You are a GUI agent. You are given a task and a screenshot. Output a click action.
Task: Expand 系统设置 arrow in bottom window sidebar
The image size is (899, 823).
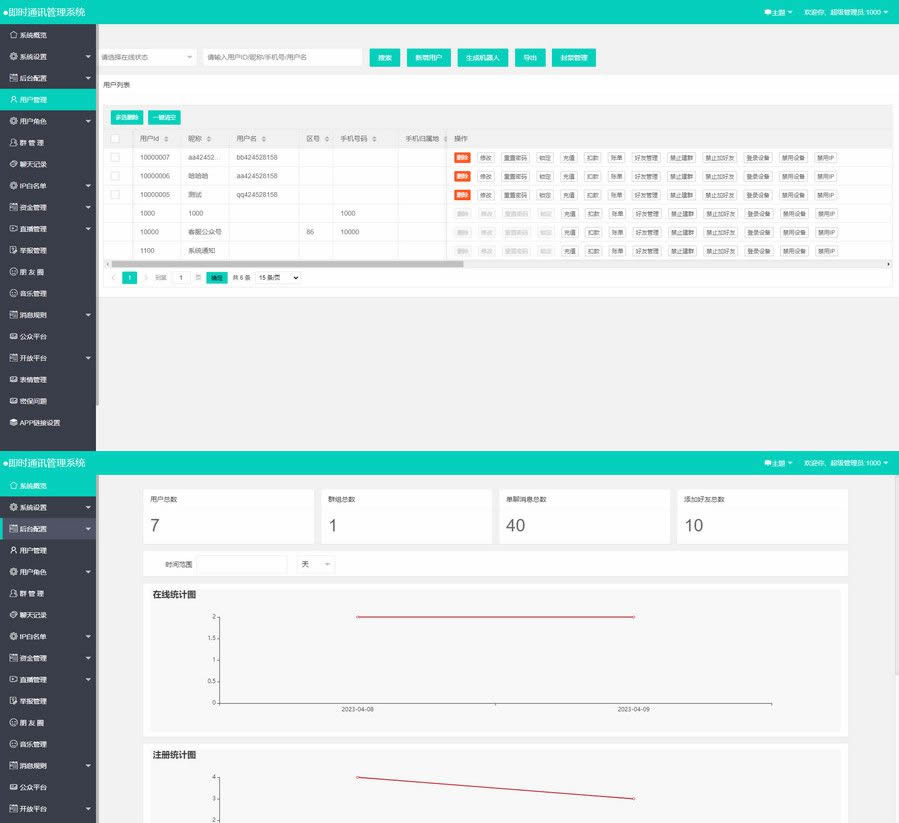pyautogui.click(x=88, y=508)
